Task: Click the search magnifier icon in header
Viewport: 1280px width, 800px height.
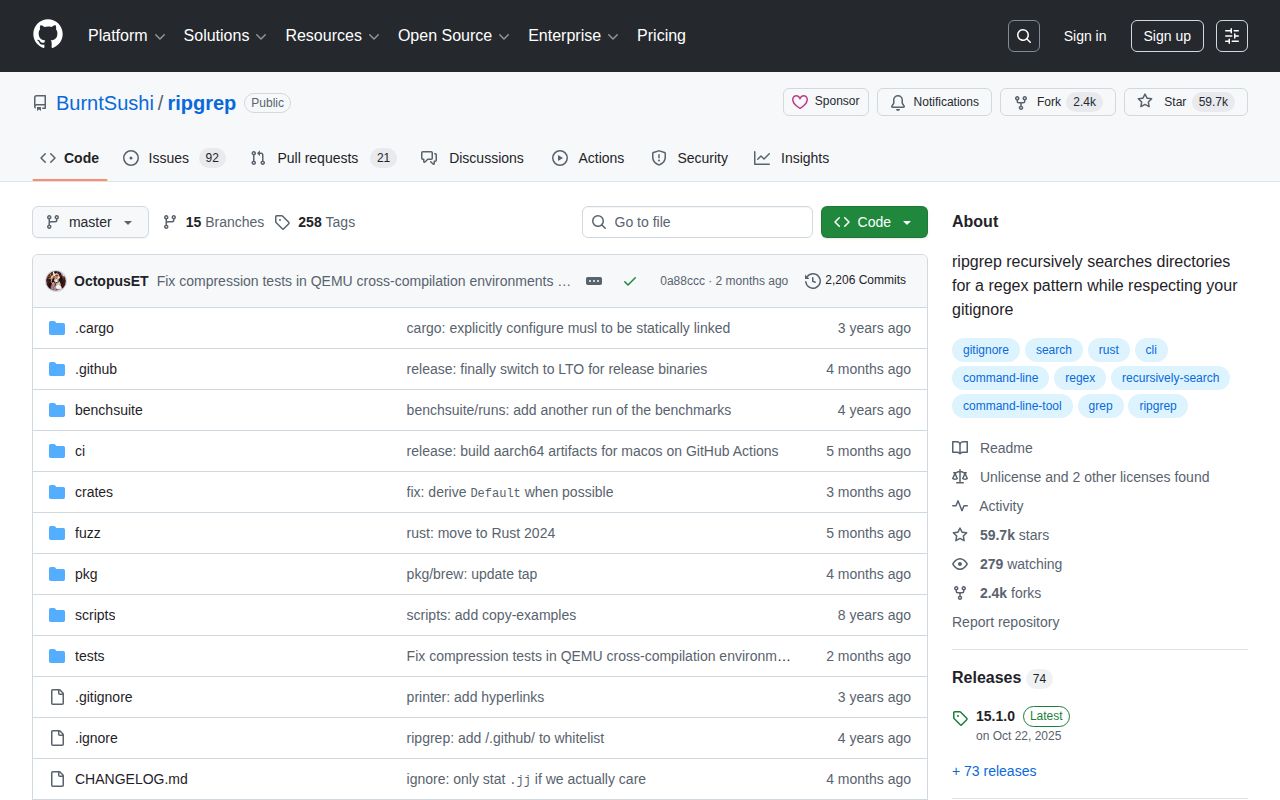Action: 1023,35
